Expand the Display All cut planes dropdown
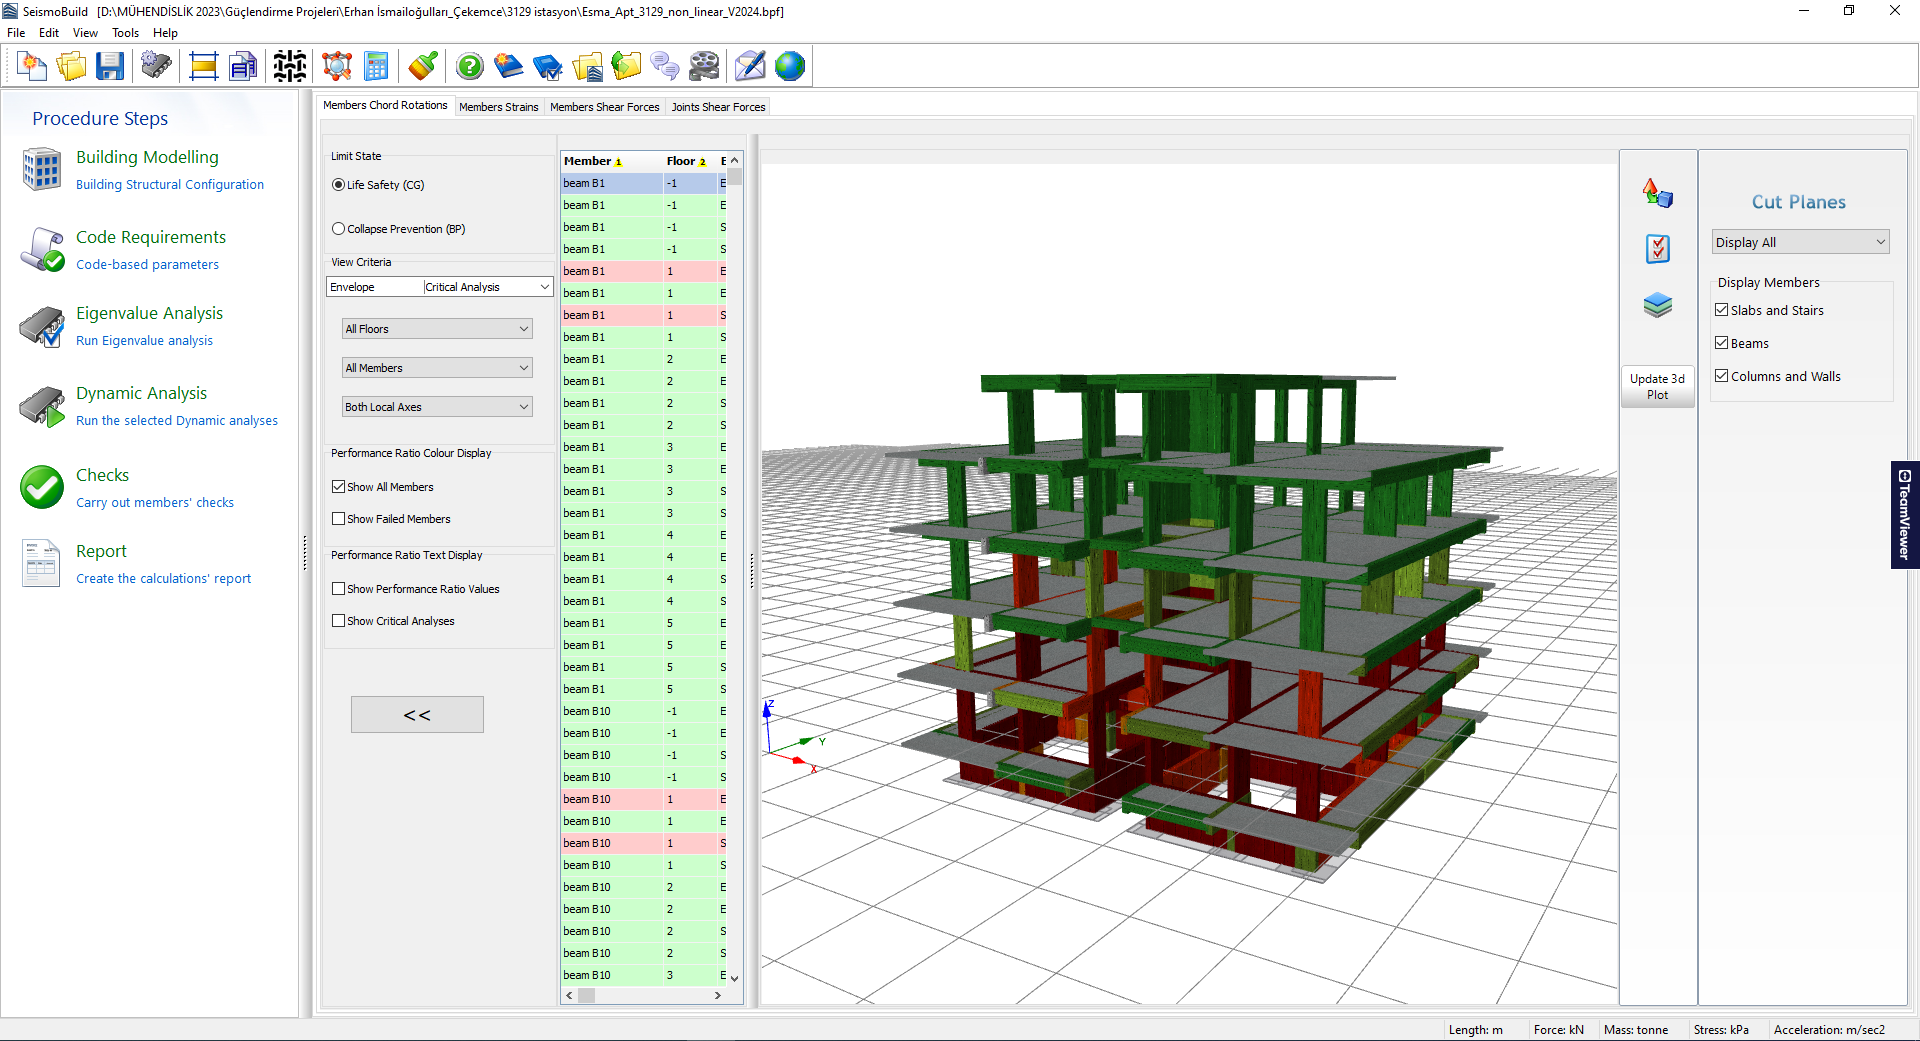 [1800, 242]
